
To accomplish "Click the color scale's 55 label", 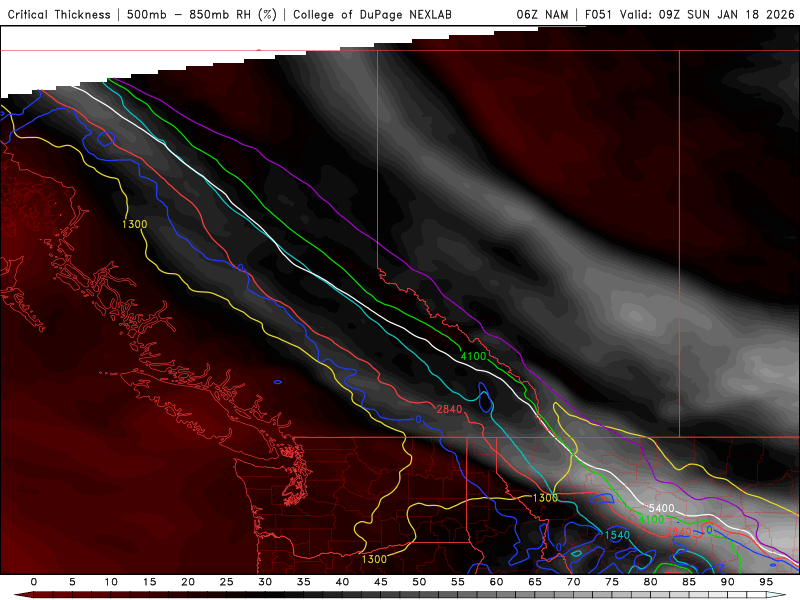I will [x=458, y=582].
